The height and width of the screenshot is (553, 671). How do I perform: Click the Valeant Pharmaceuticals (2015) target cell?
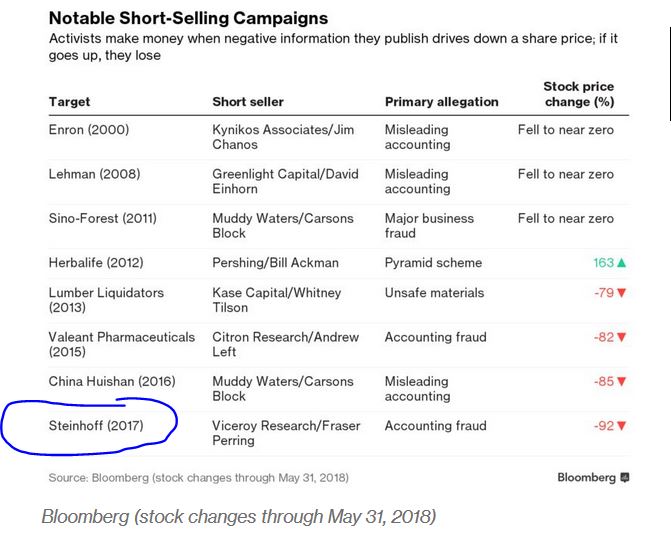tap(121, 344)
